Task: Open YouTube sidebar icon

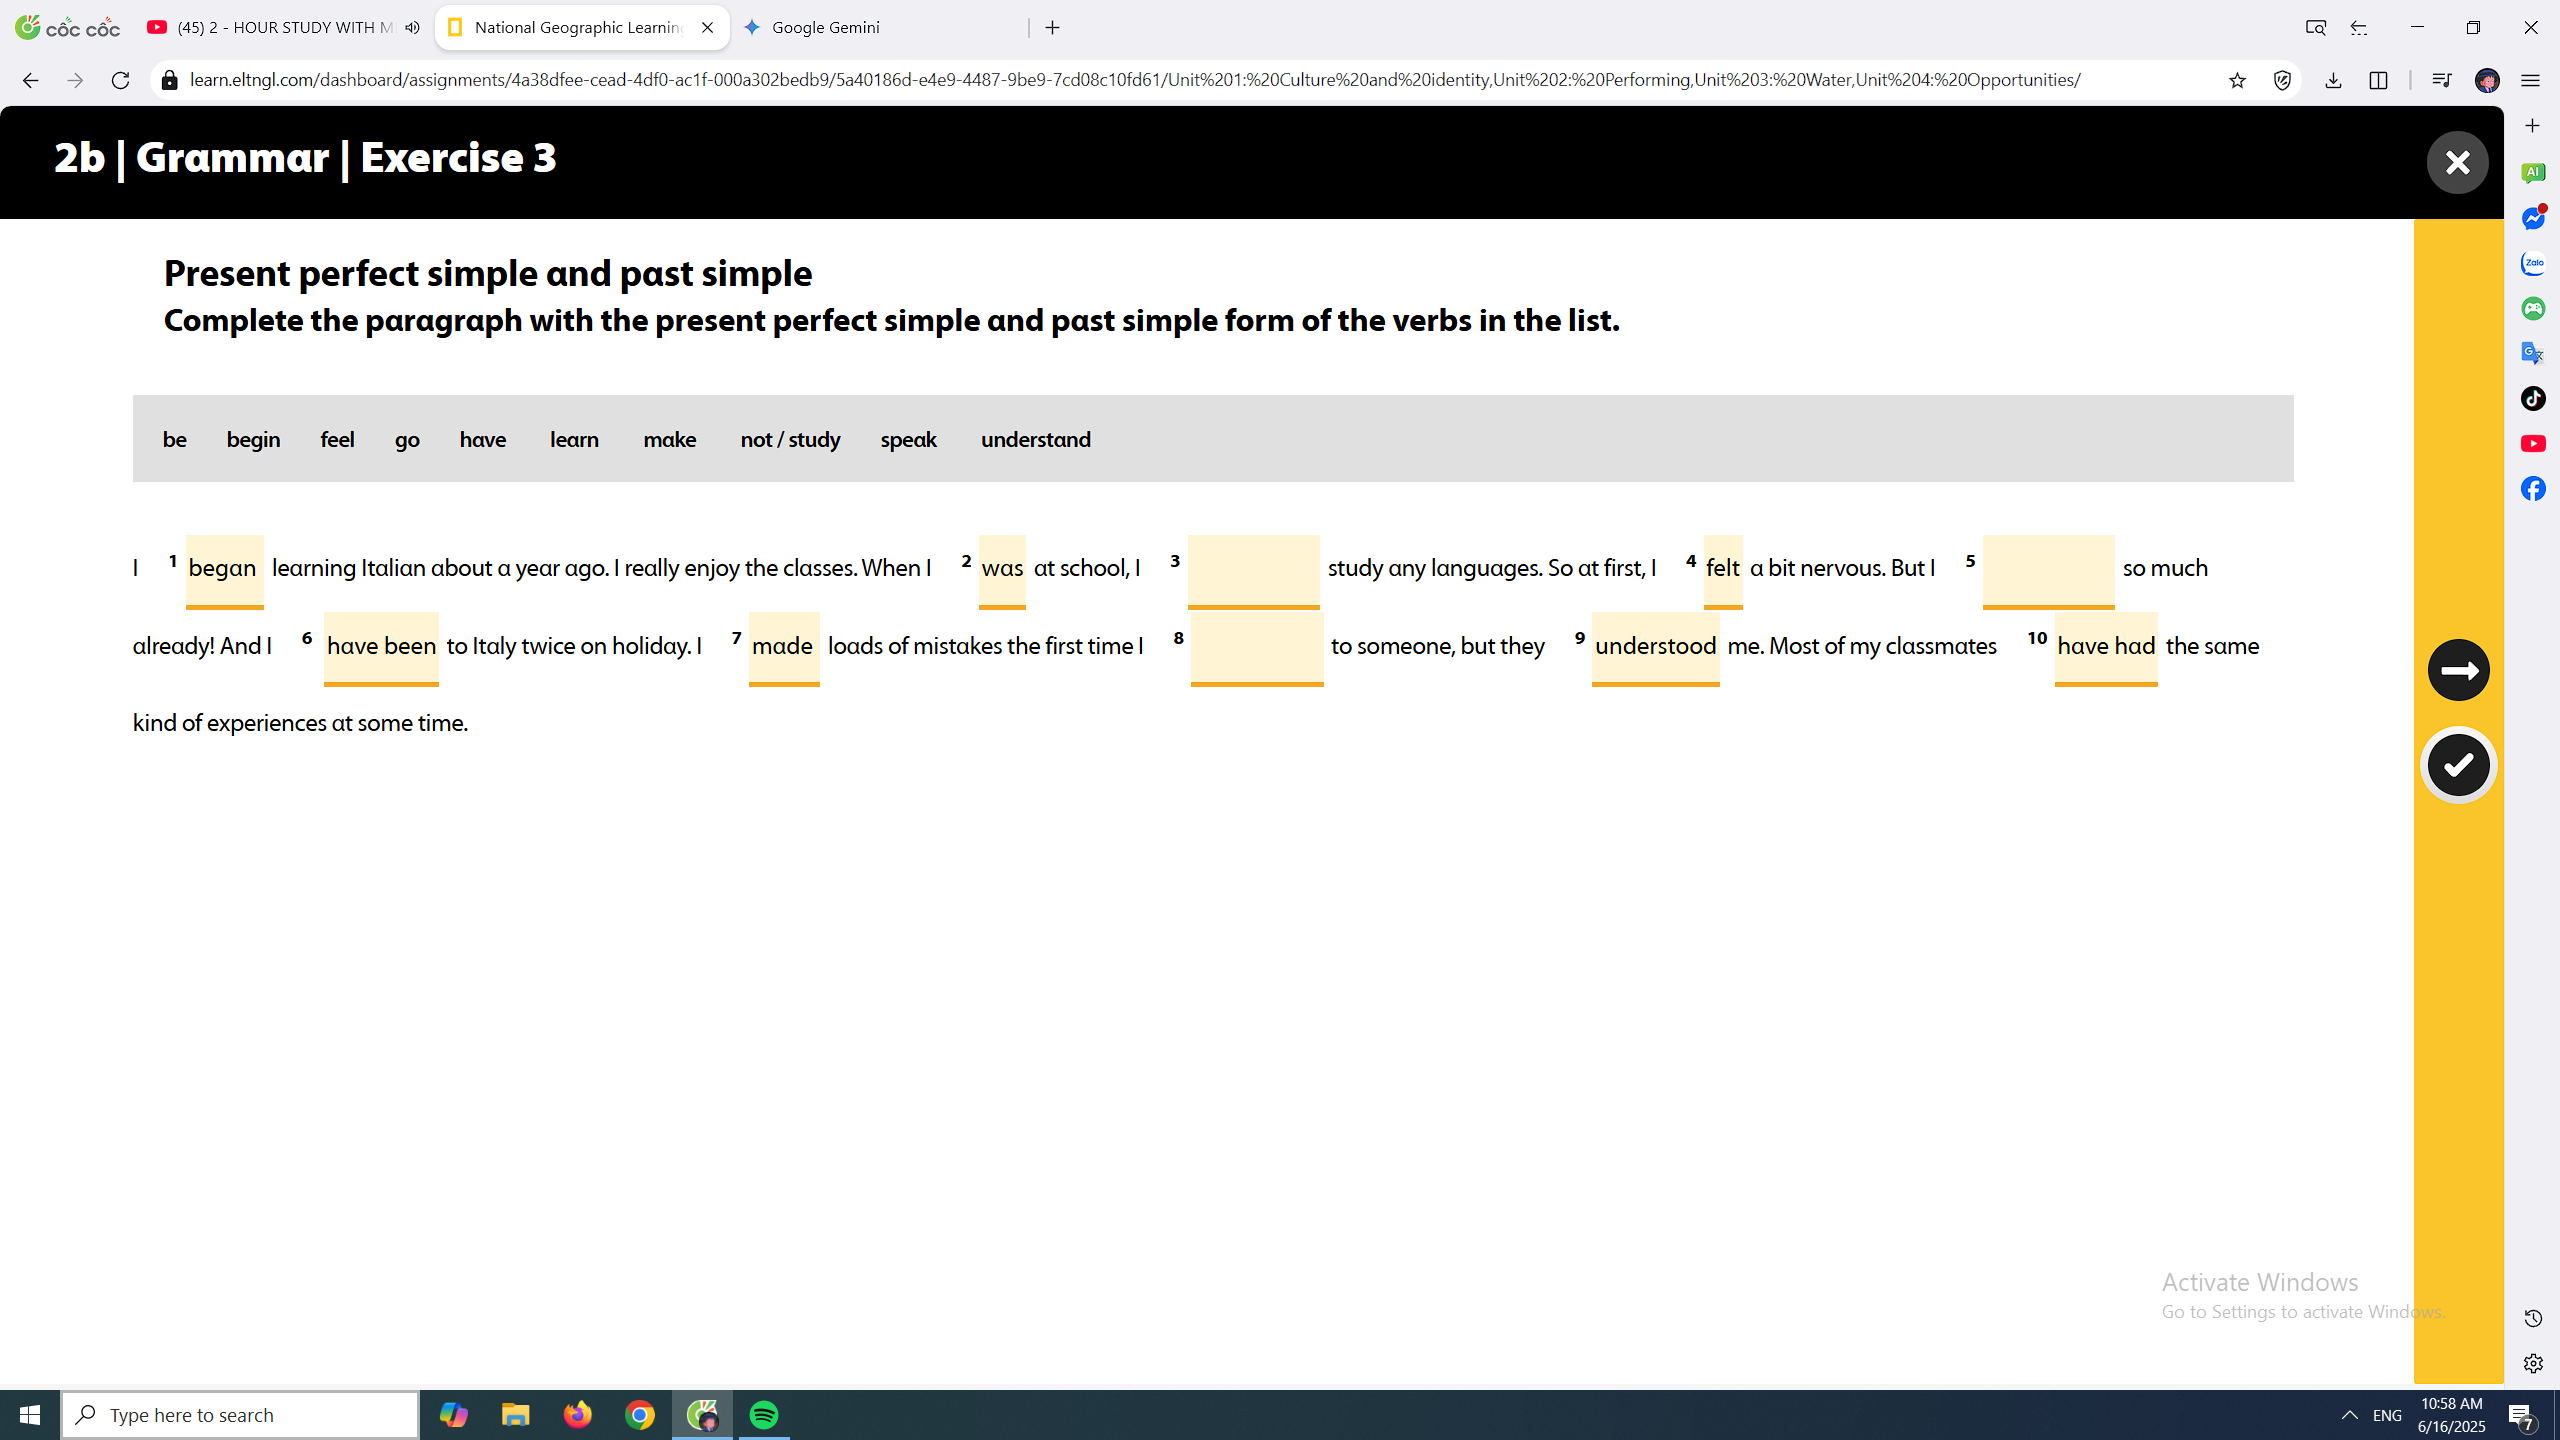Action: (2532, 443)
